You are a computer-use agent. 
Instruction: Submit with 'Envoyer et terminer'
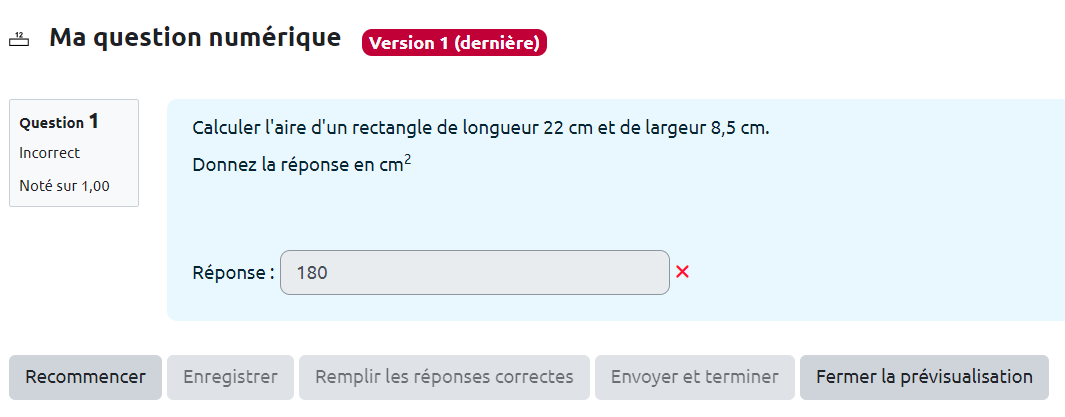tap(694, 377)
